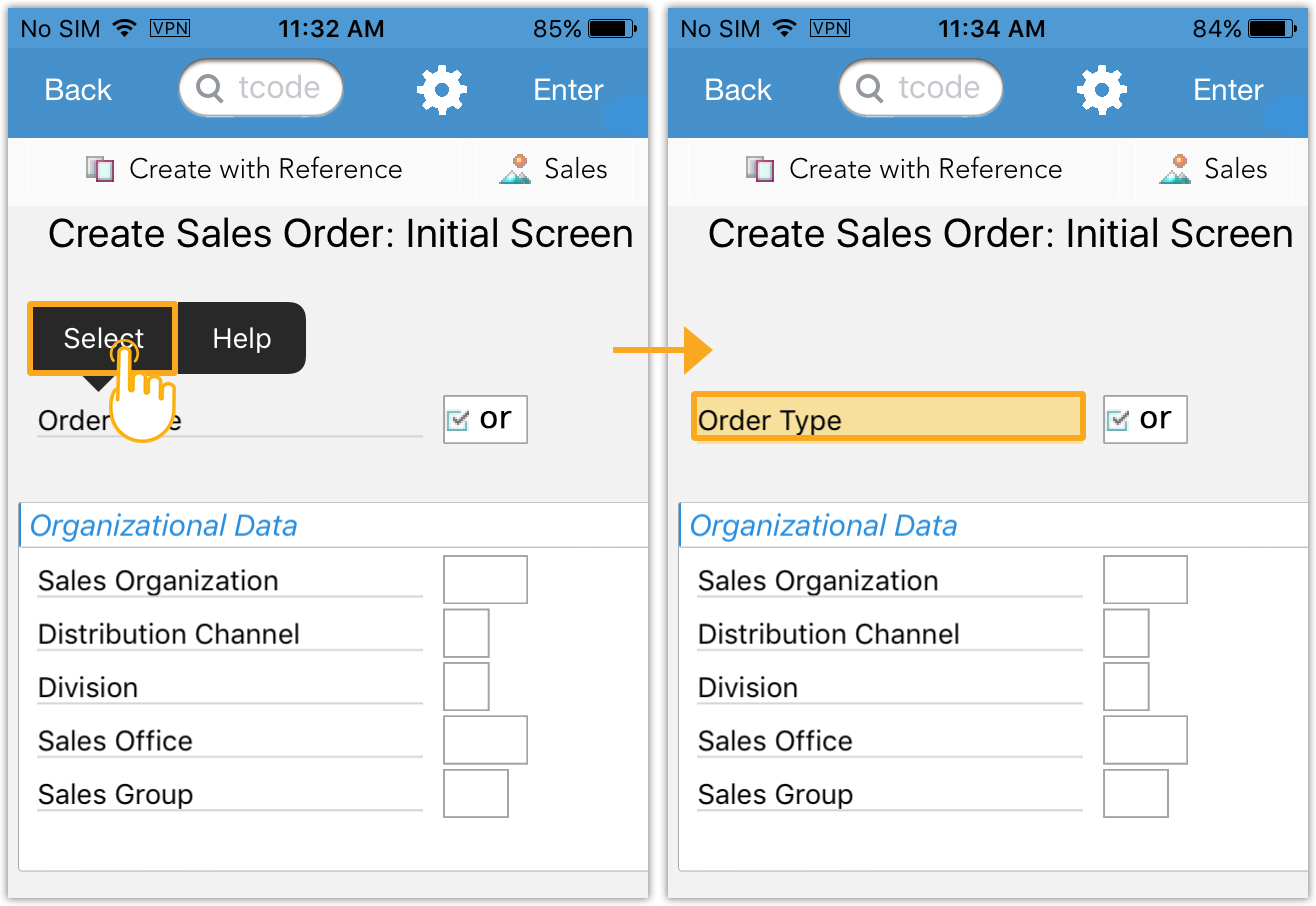Click Distribution Channel input box on right screen
The width and height of the screenshot is (1316, 906).
click(1126, 633)
